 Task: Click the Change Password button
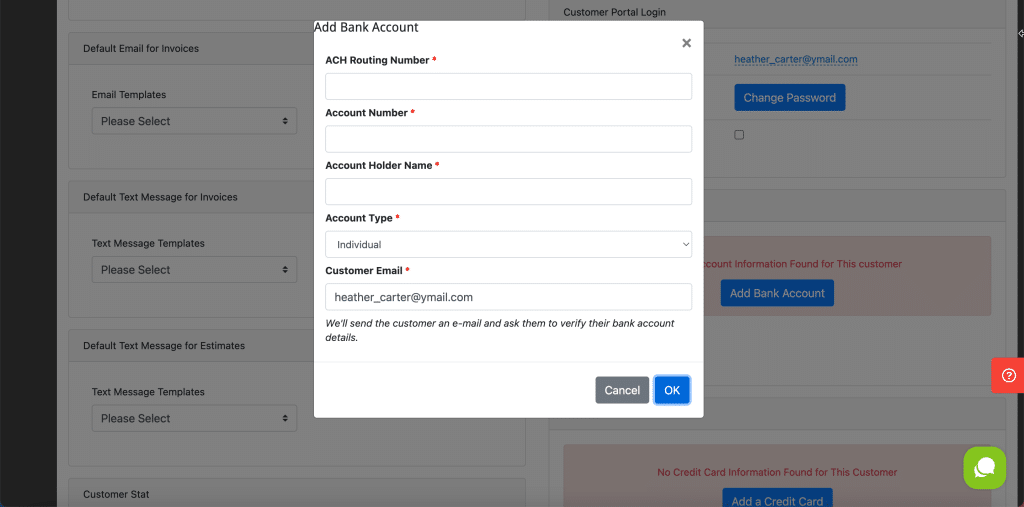pos(790,97)
